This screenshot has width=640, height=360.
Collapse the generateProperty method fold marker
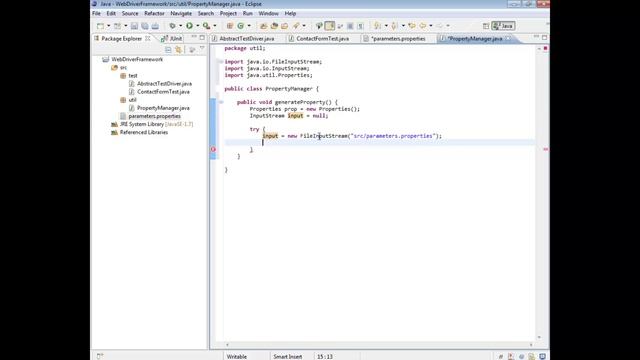[221, 102]
